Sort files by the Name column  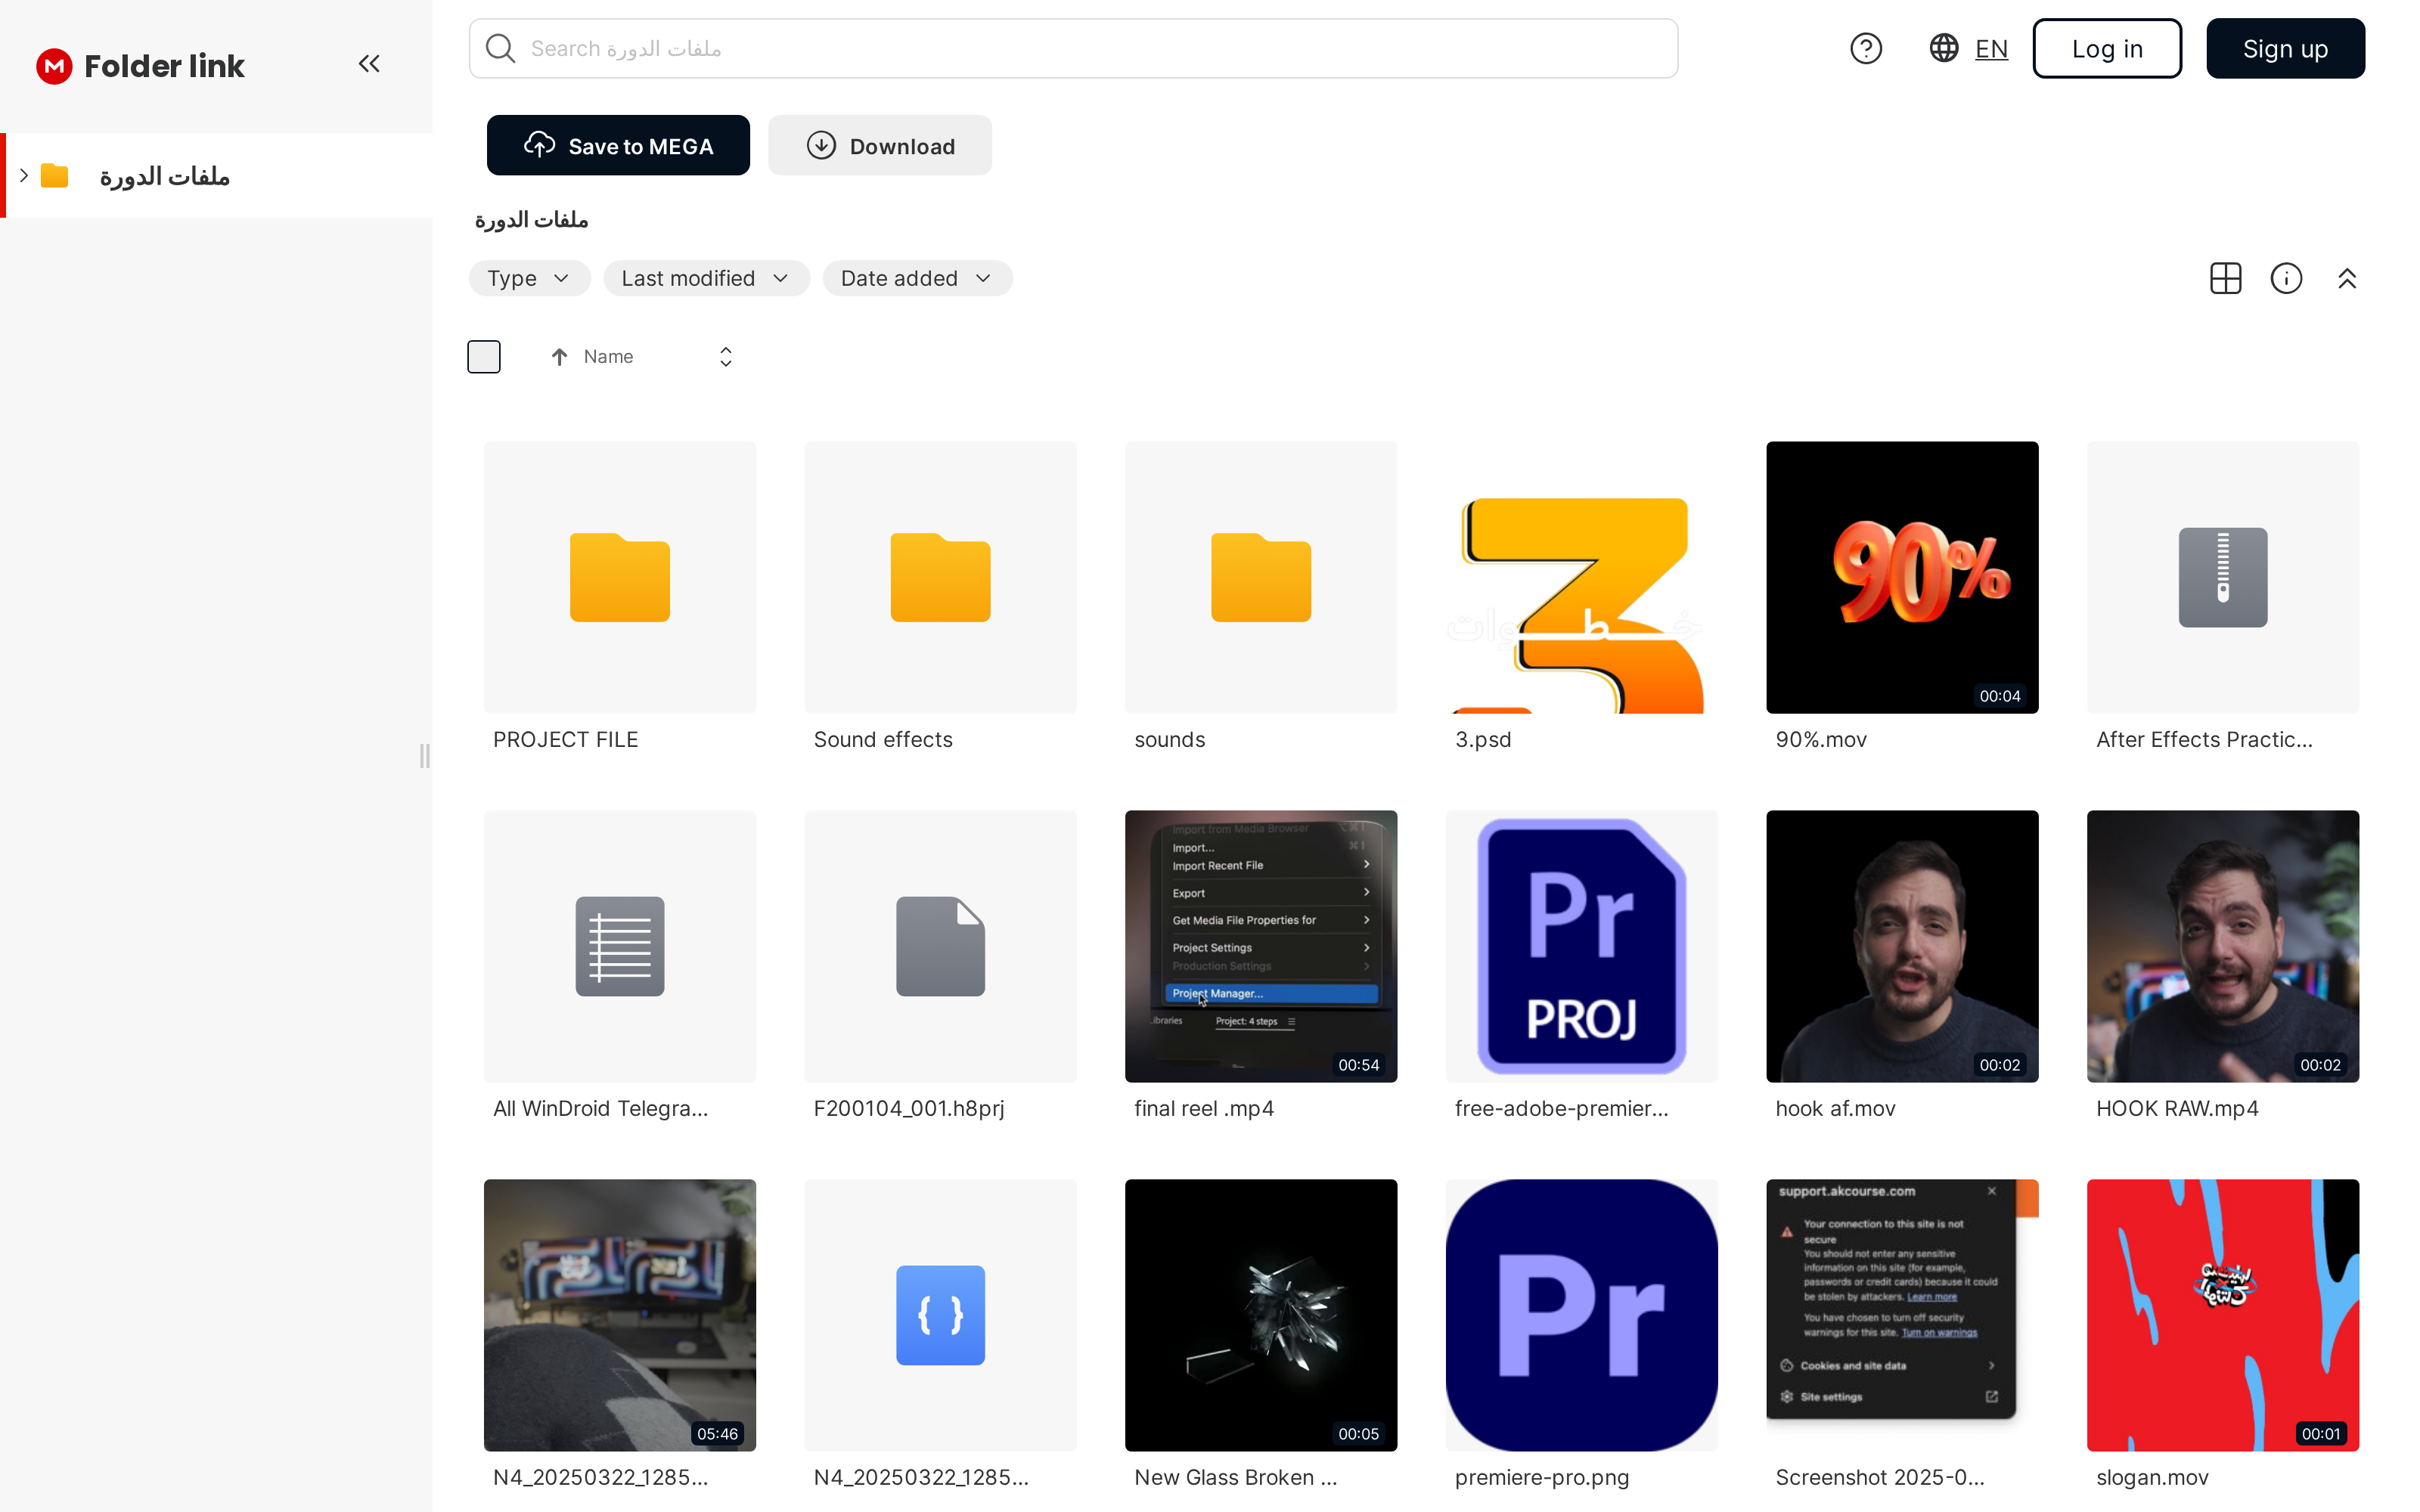tap(607, 357)
